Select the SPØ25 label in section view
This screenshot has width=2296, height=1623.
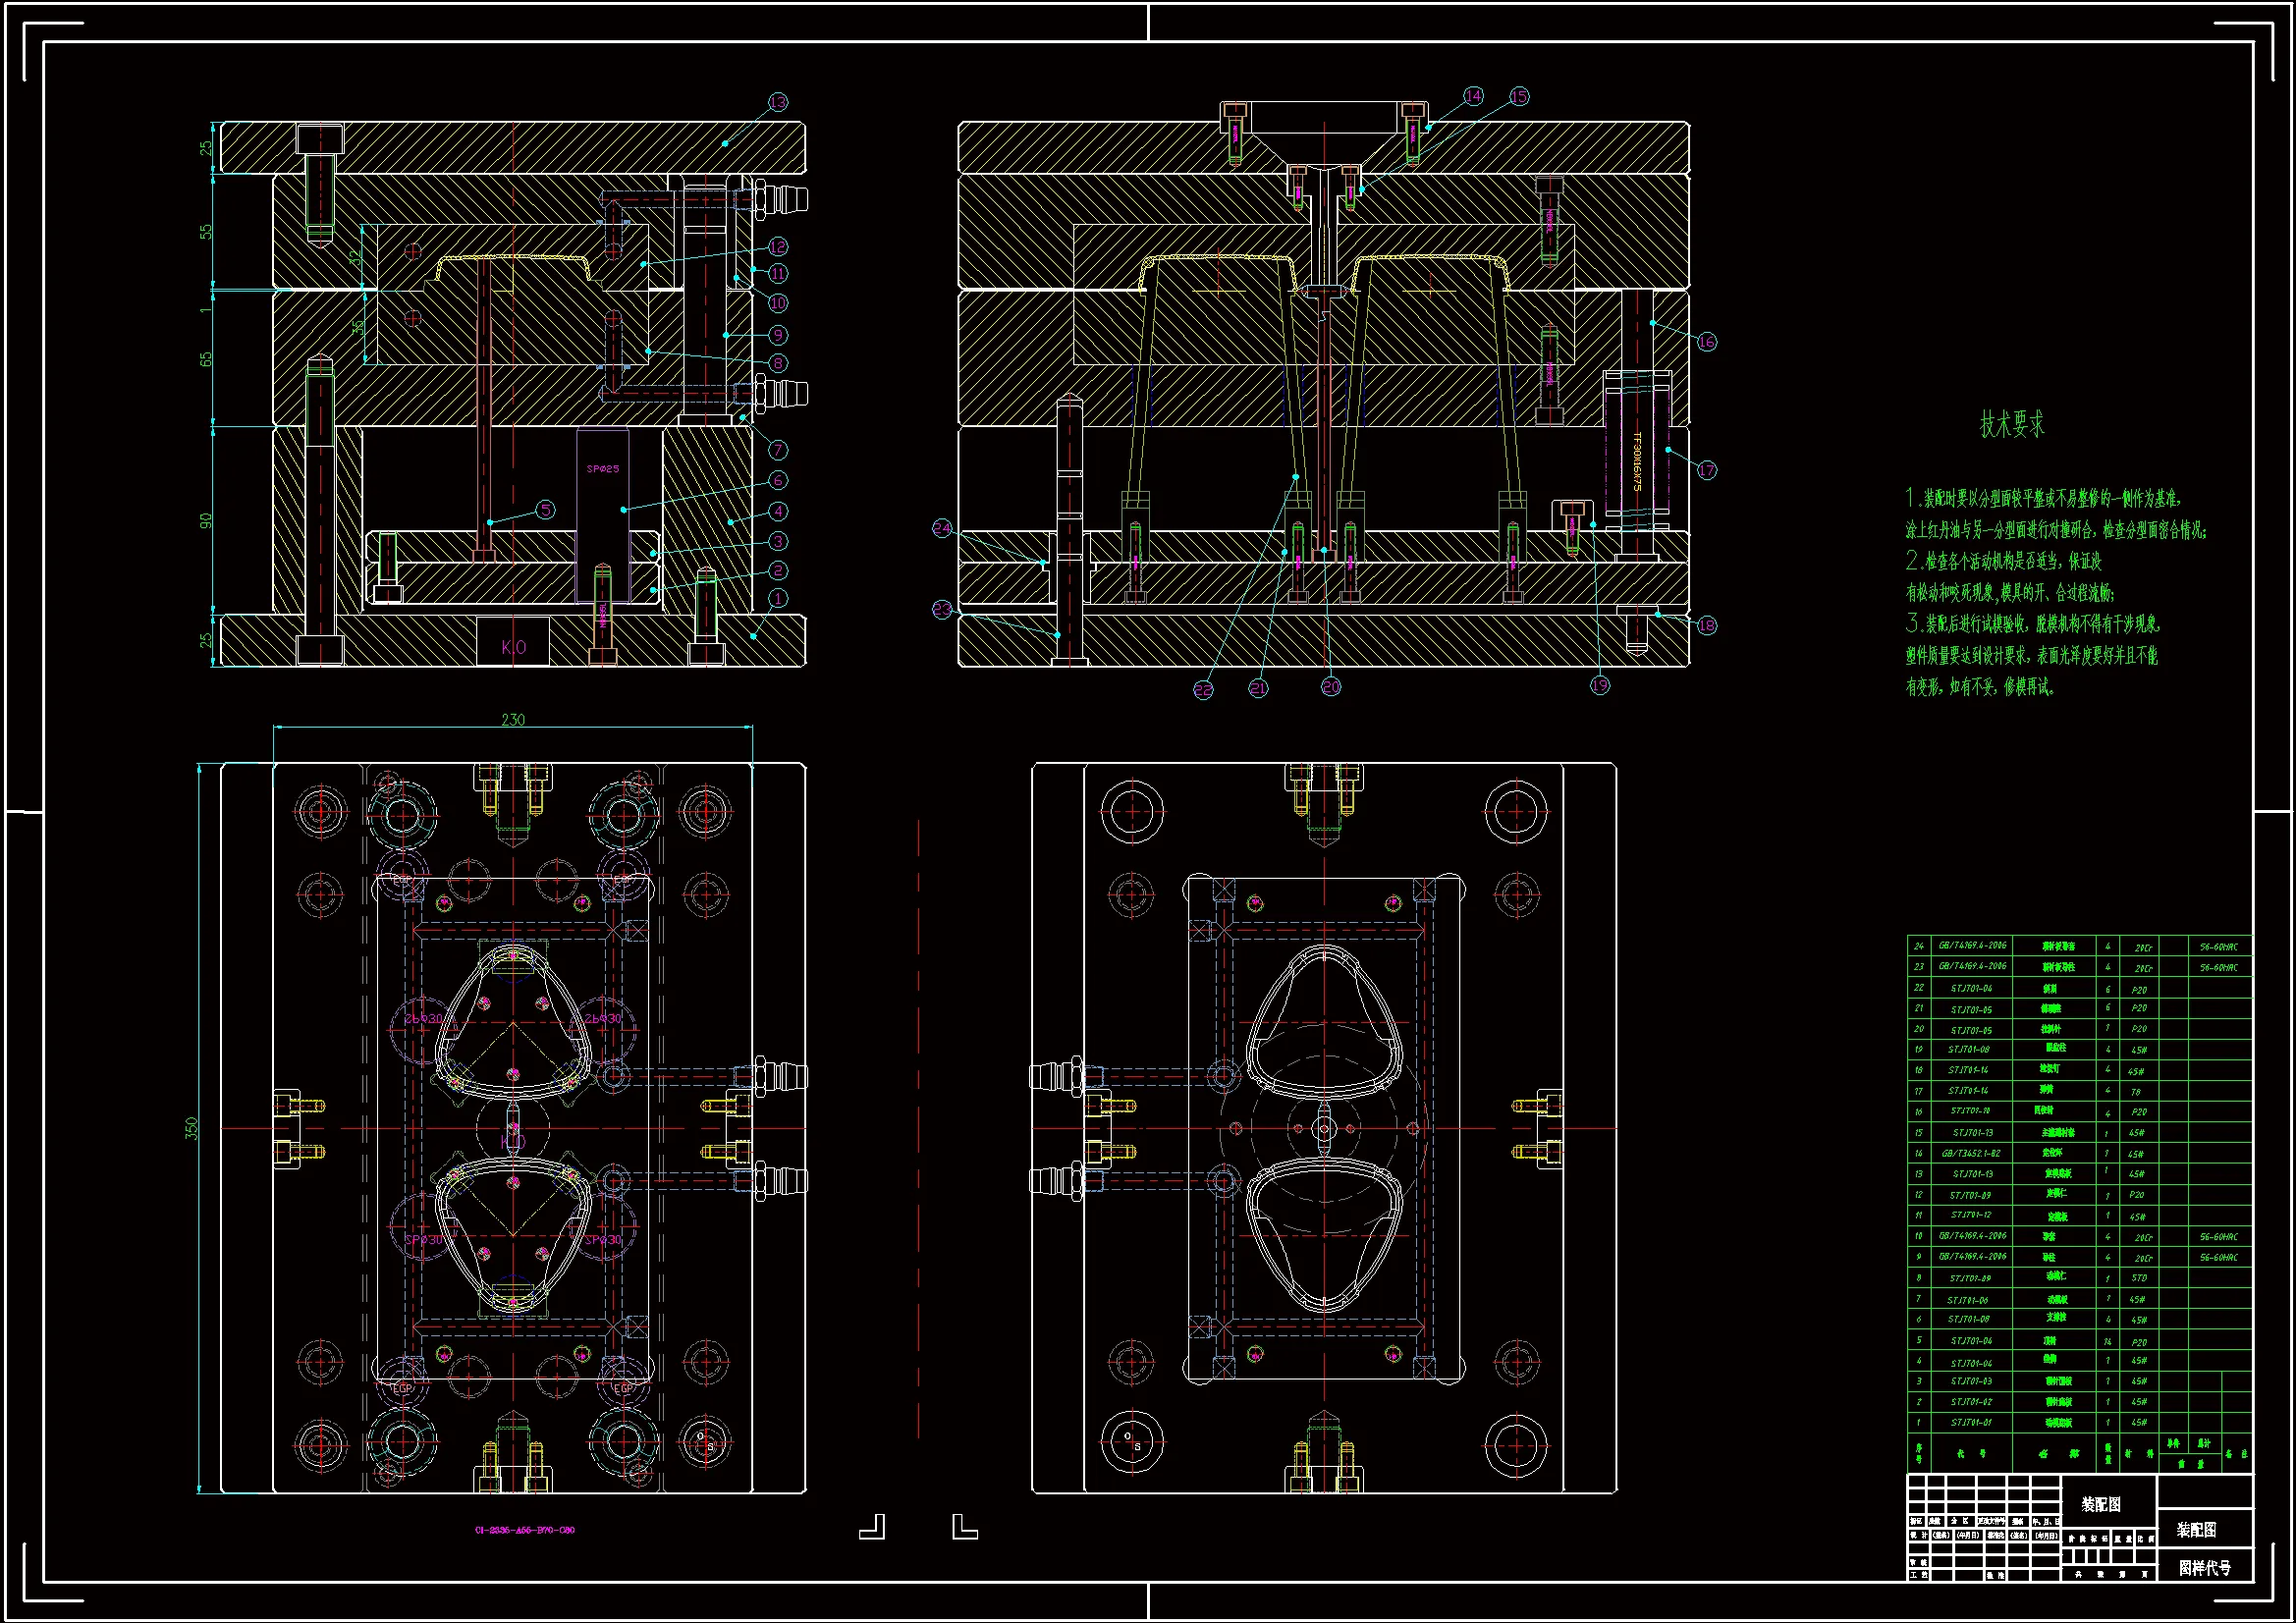pos(603,469)
